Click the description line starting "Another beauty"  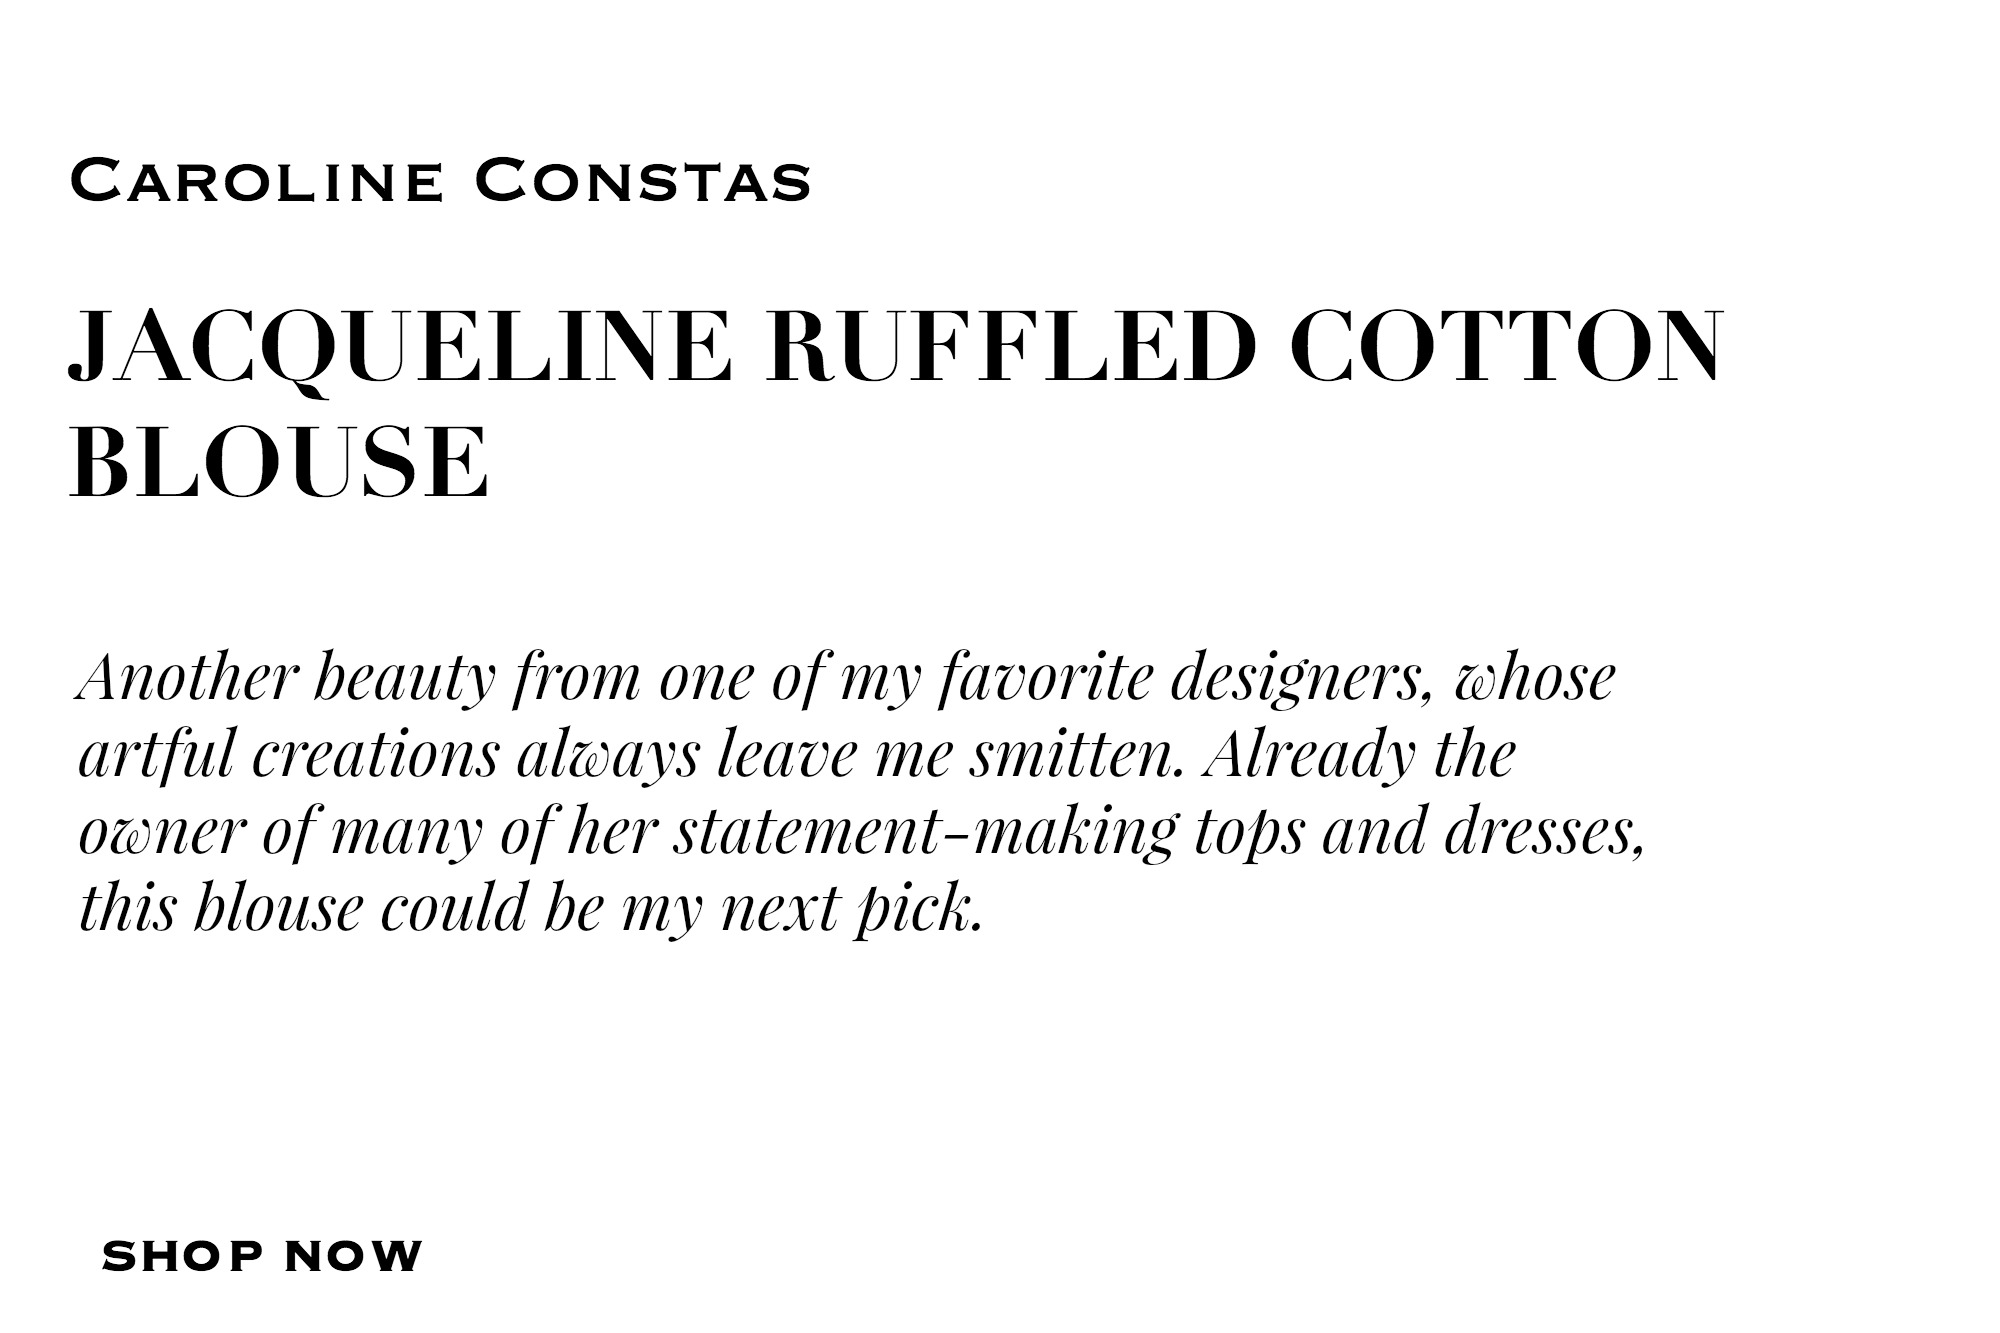tap(845, 678)
